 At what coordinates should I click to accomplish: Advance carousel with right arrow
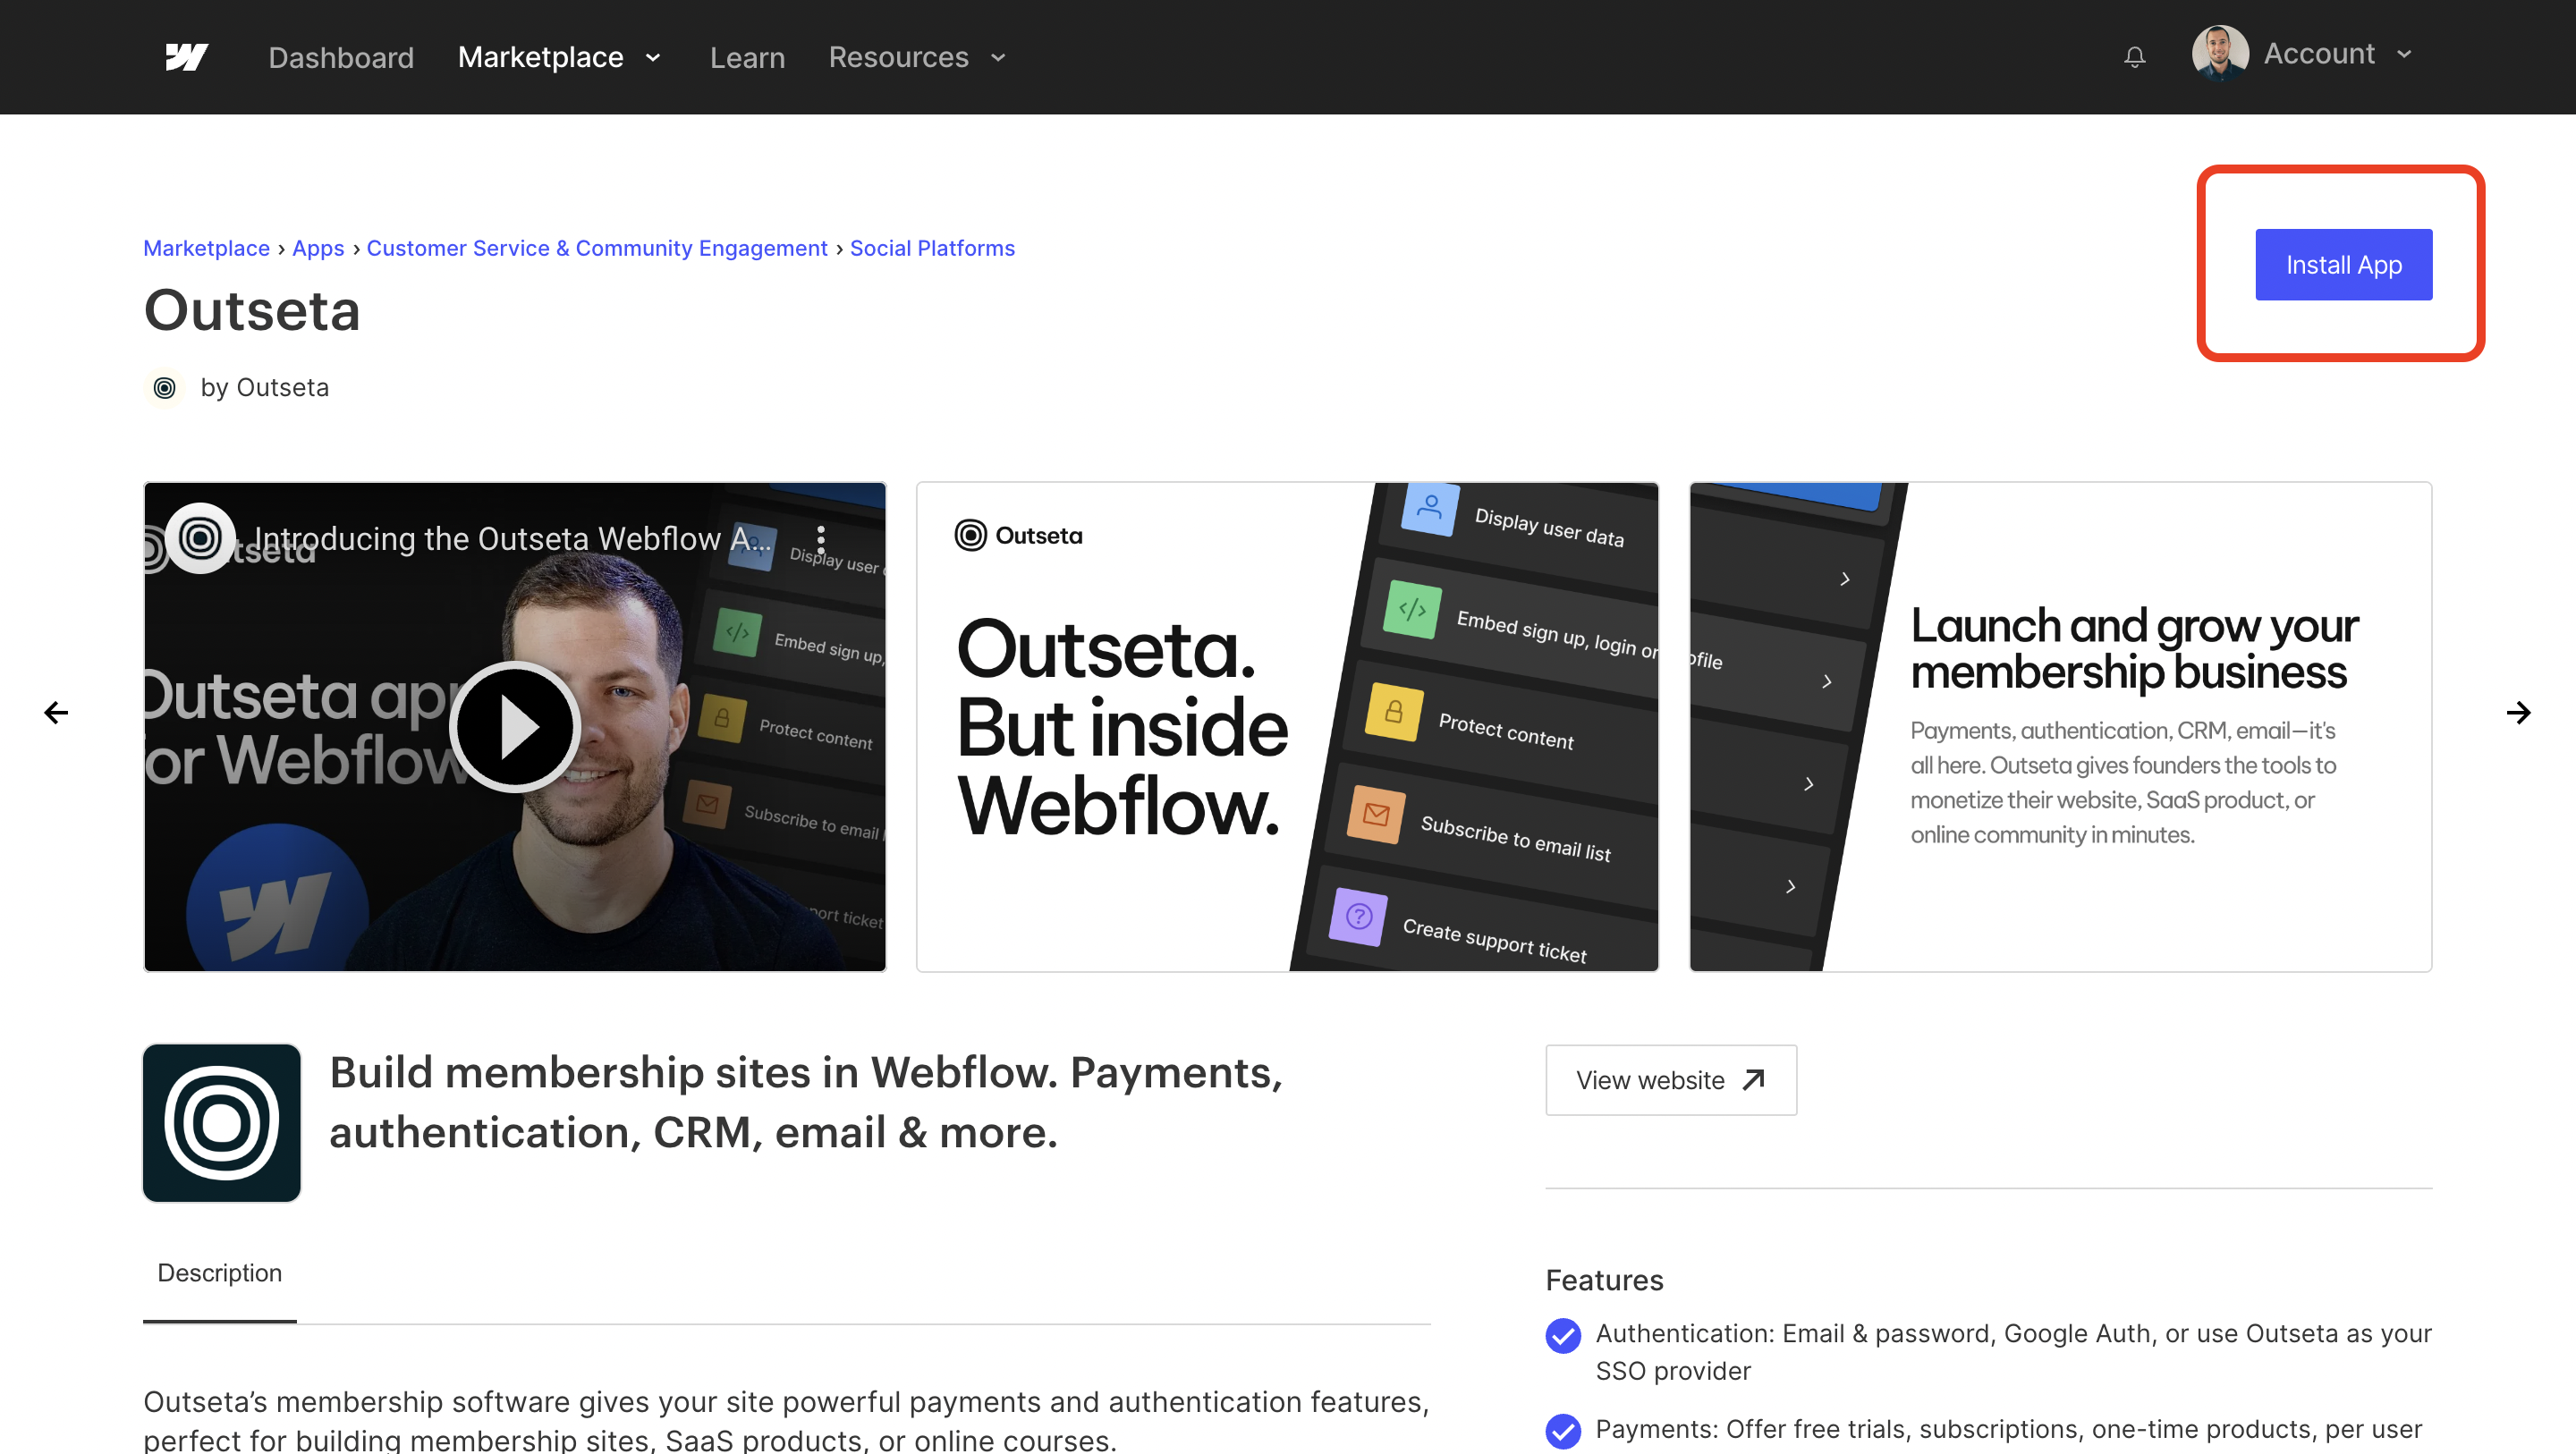coord(2518,712)
